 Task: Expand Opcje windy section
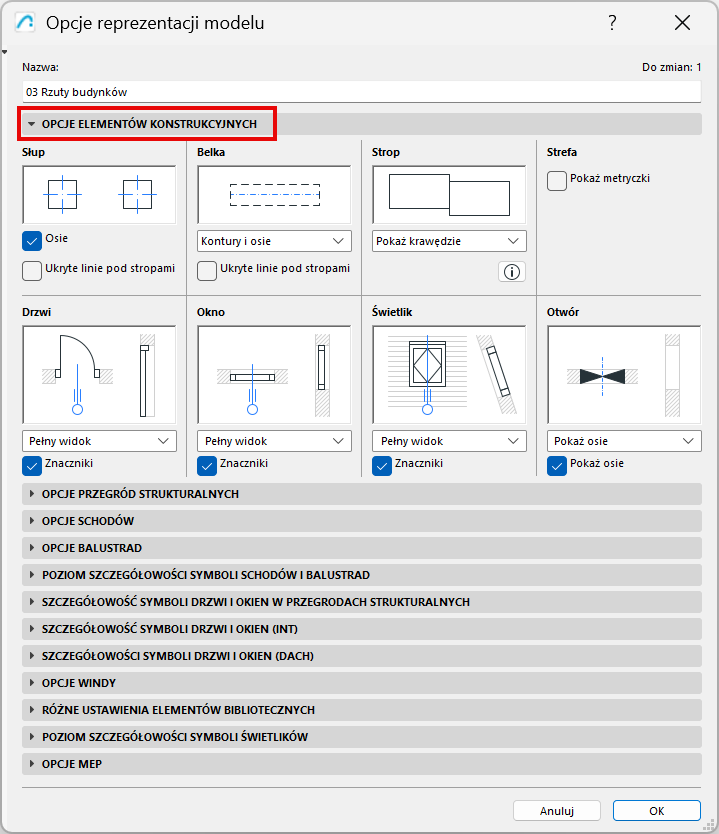click(362, 683)
